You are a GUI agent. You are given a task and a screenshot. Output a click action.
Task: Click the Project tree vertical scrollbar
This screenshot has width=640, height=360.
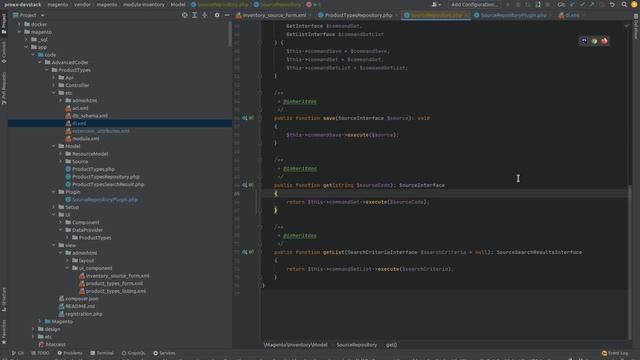230,35
